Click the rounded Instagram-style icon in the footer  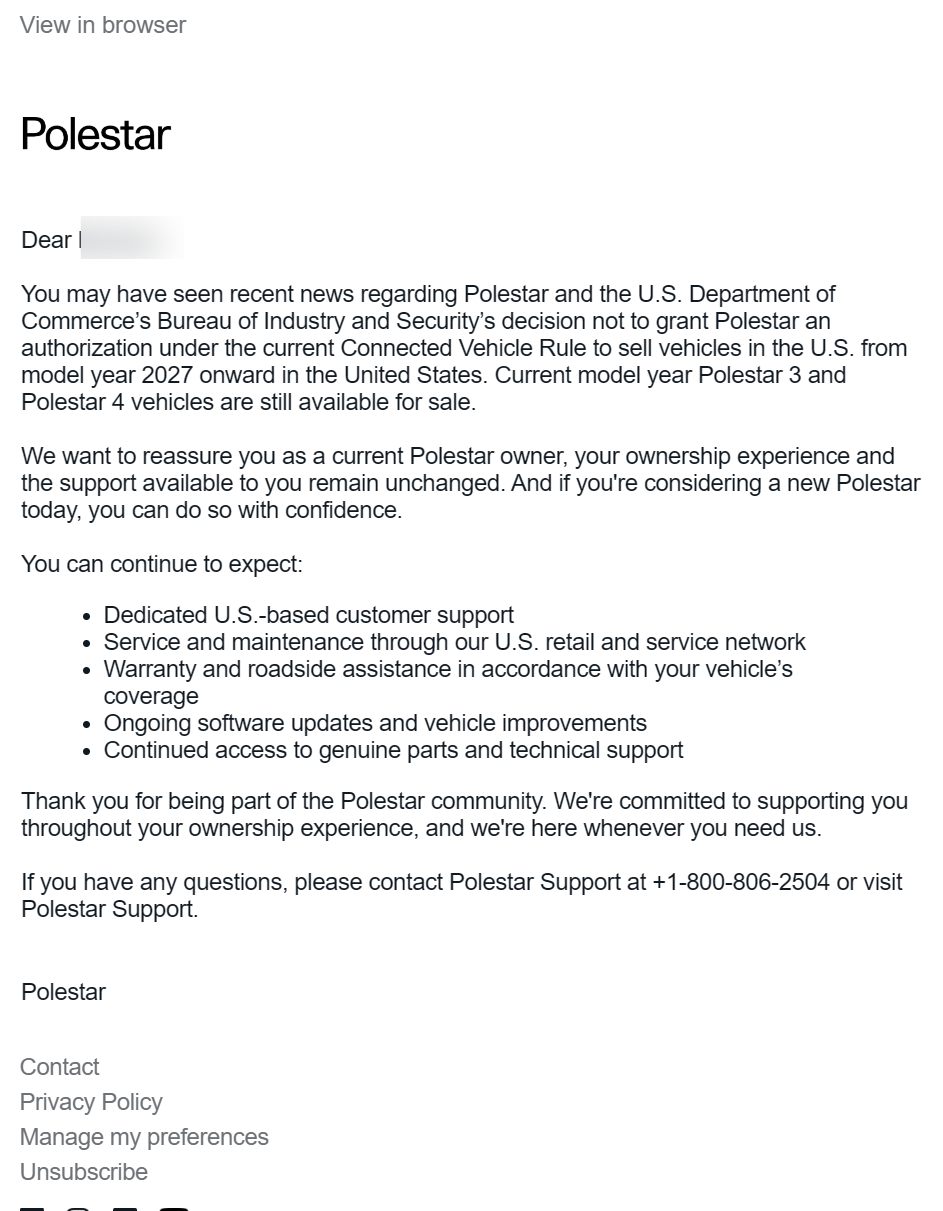(78, 1208)
